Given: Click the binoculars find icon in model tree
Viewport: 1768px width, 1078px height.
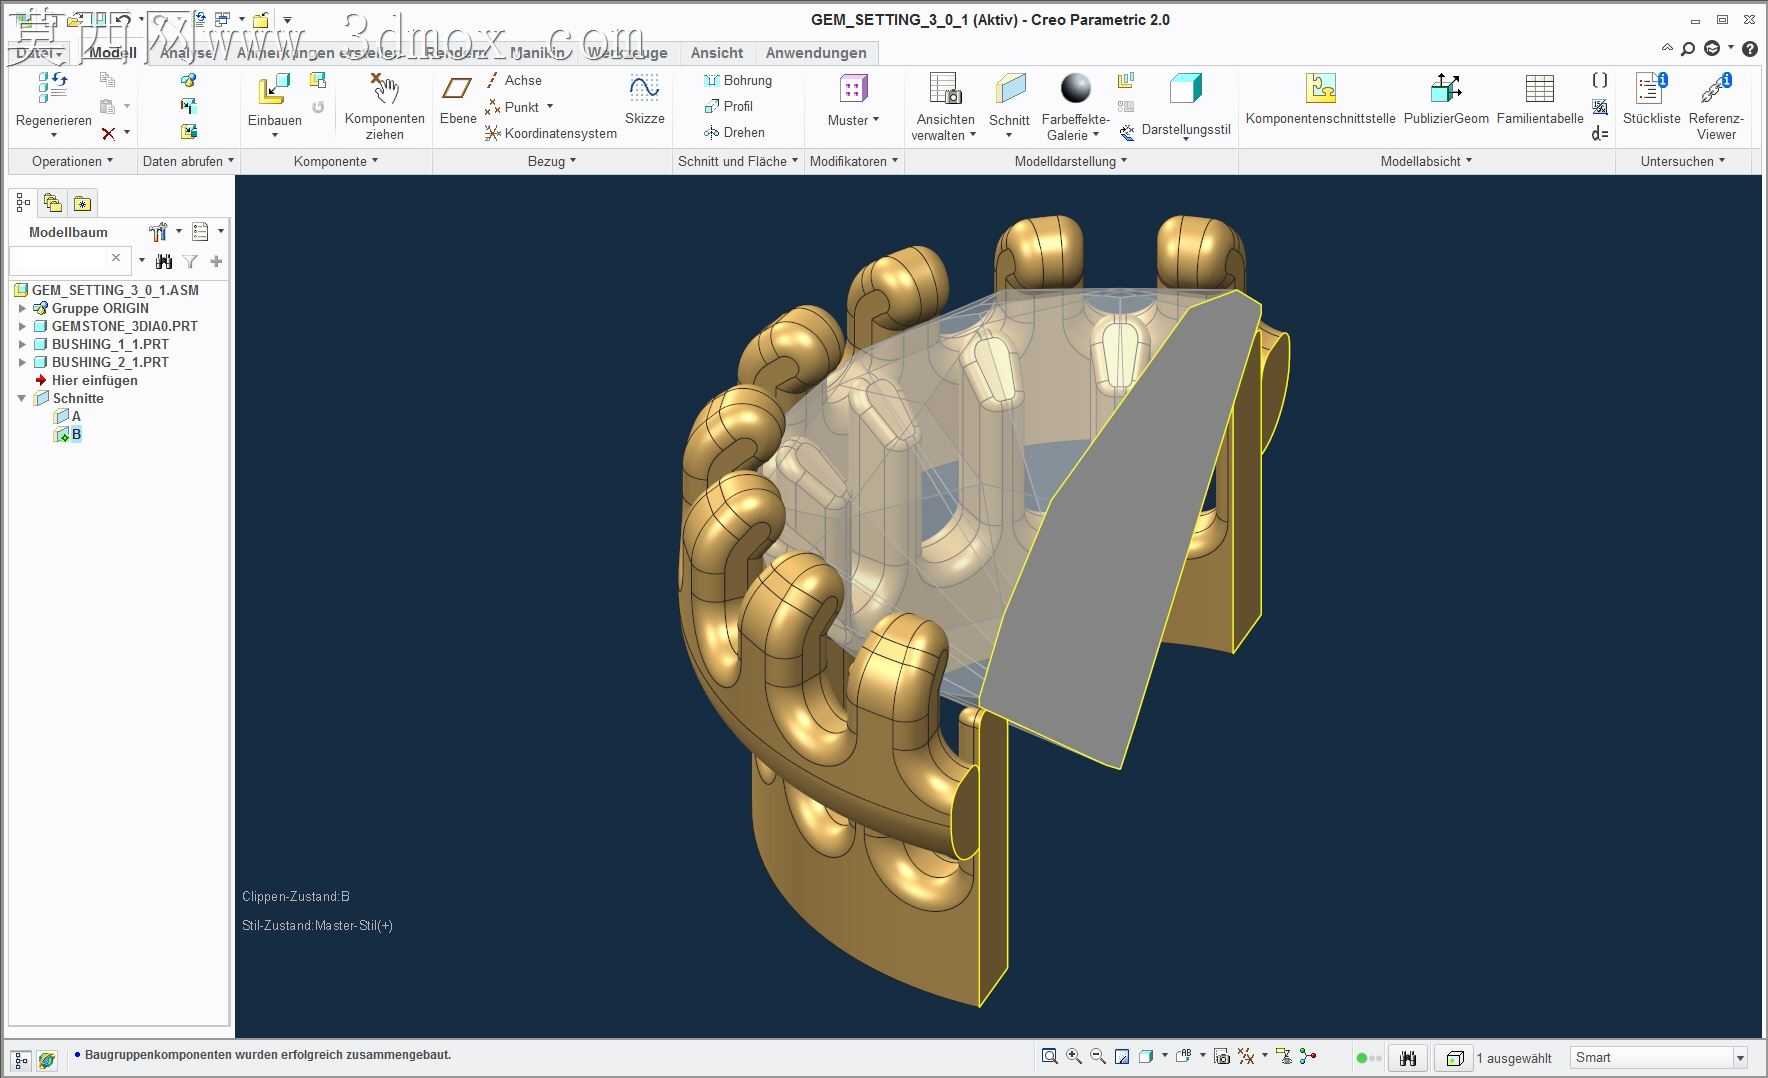Looking at the screenshot, I should 164,261.
